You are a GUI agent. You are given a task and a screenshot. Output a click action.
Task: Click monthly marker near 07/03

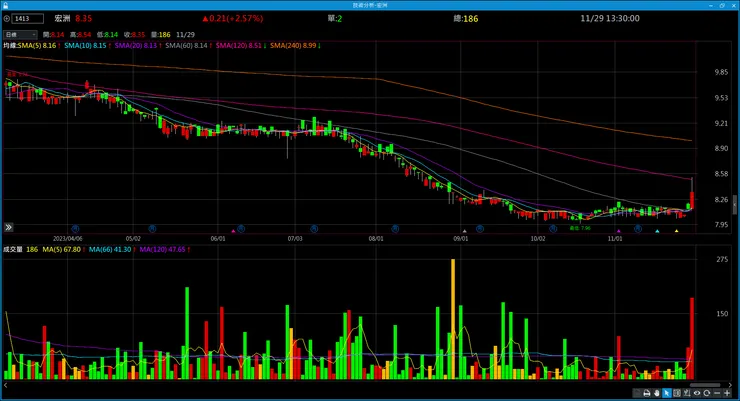pyautogui.click(x=314, y=228)
